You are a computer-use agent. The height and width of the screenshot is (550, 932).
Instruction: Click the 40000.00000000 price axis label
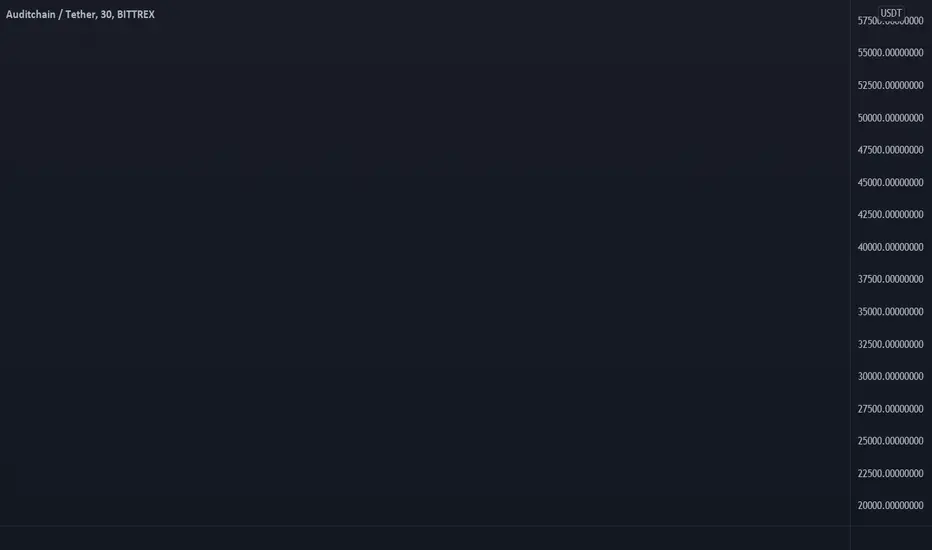point(890,247)
